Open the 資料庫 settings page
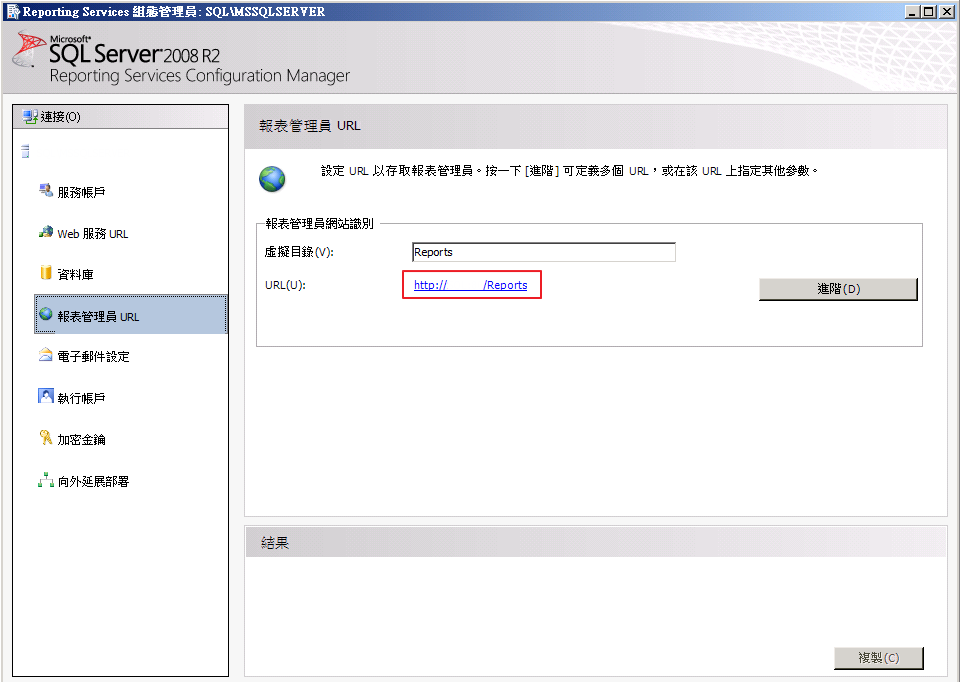The width and height of the screenshot is (960, 682). [75, 275]
